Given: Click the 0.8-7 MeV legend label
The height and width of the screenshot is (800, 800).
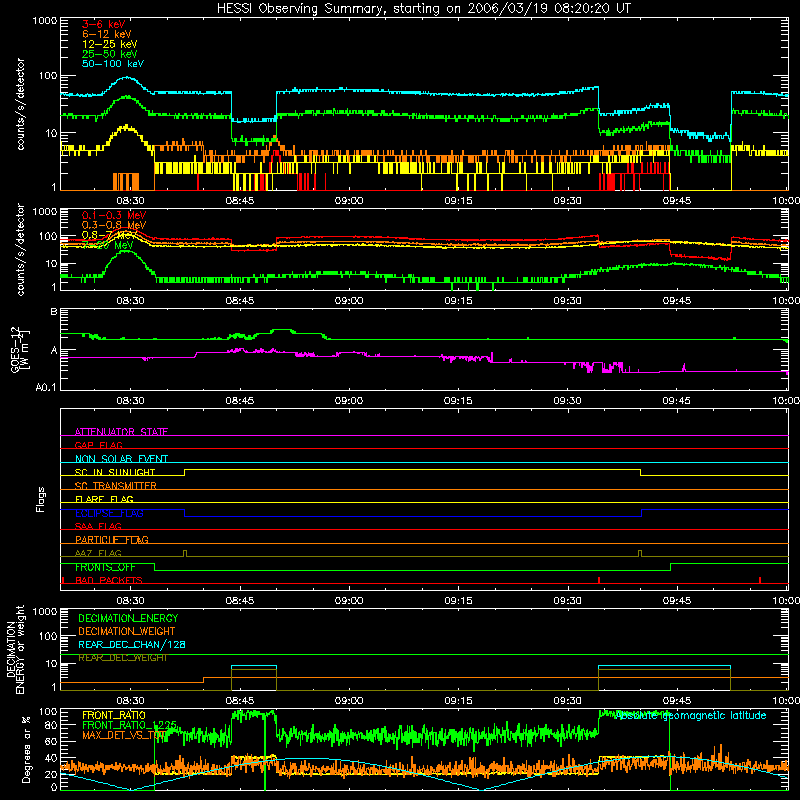Looking at the screenshot, I should [110, 235].
